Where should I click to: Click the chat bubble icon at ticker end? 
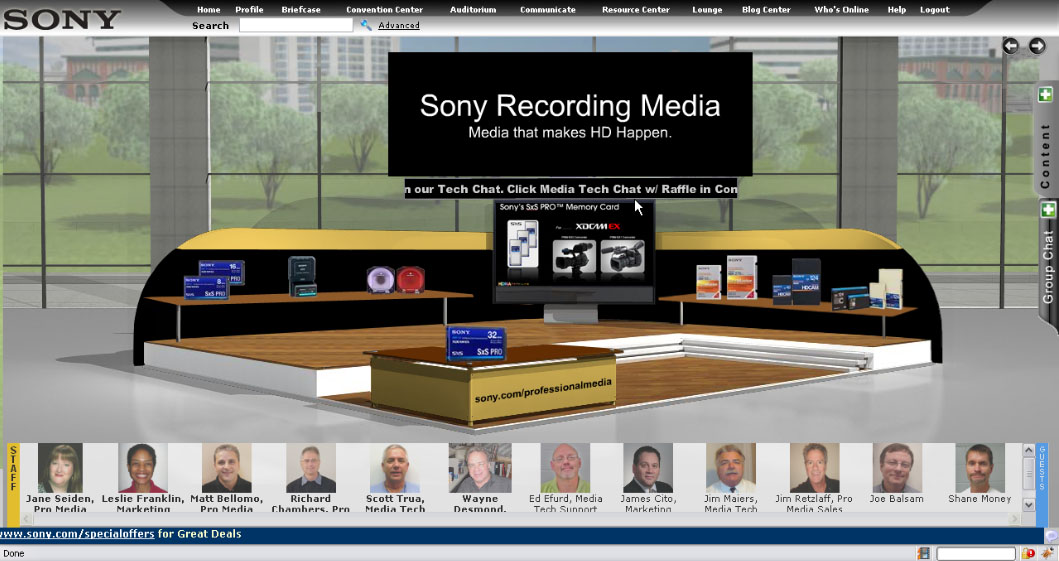click(x=1051, y=535)
